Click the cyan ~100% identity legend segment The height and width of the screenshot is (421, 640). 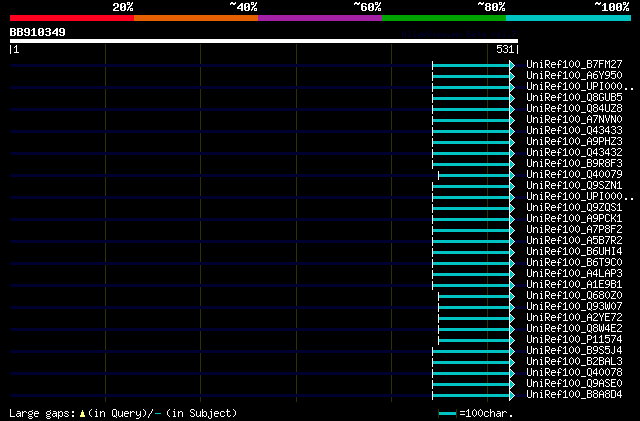click(569, 18)
